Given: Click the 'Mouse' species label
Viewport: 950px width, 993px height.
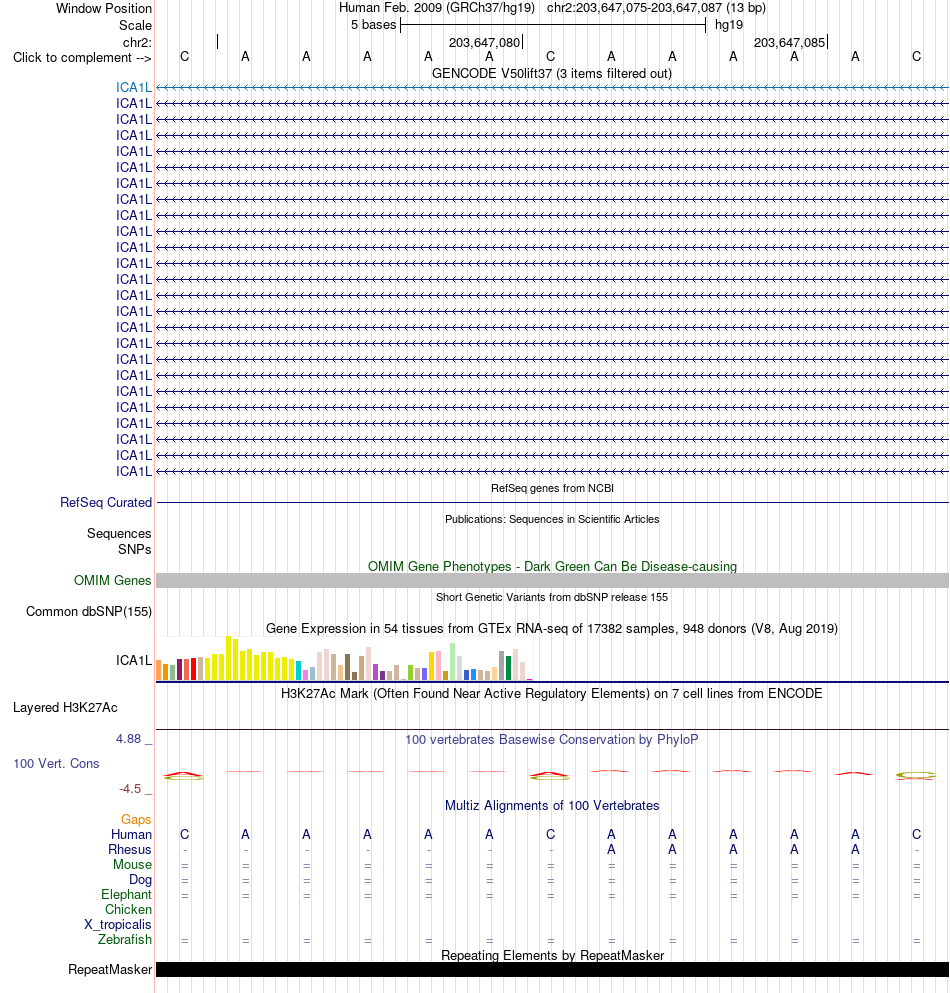Looking at the screenshot, I should pyautogui.click(x=132, y=864).
